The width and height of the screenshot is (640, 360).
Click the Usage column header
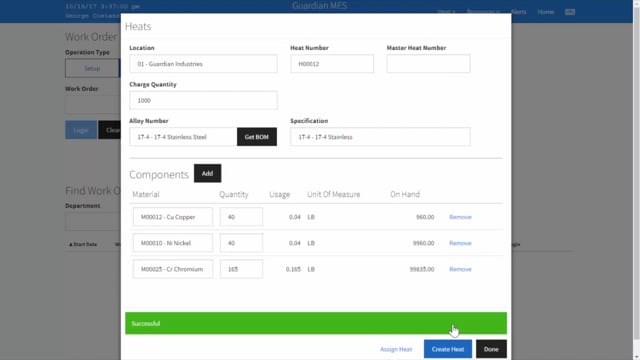[280, 194]
